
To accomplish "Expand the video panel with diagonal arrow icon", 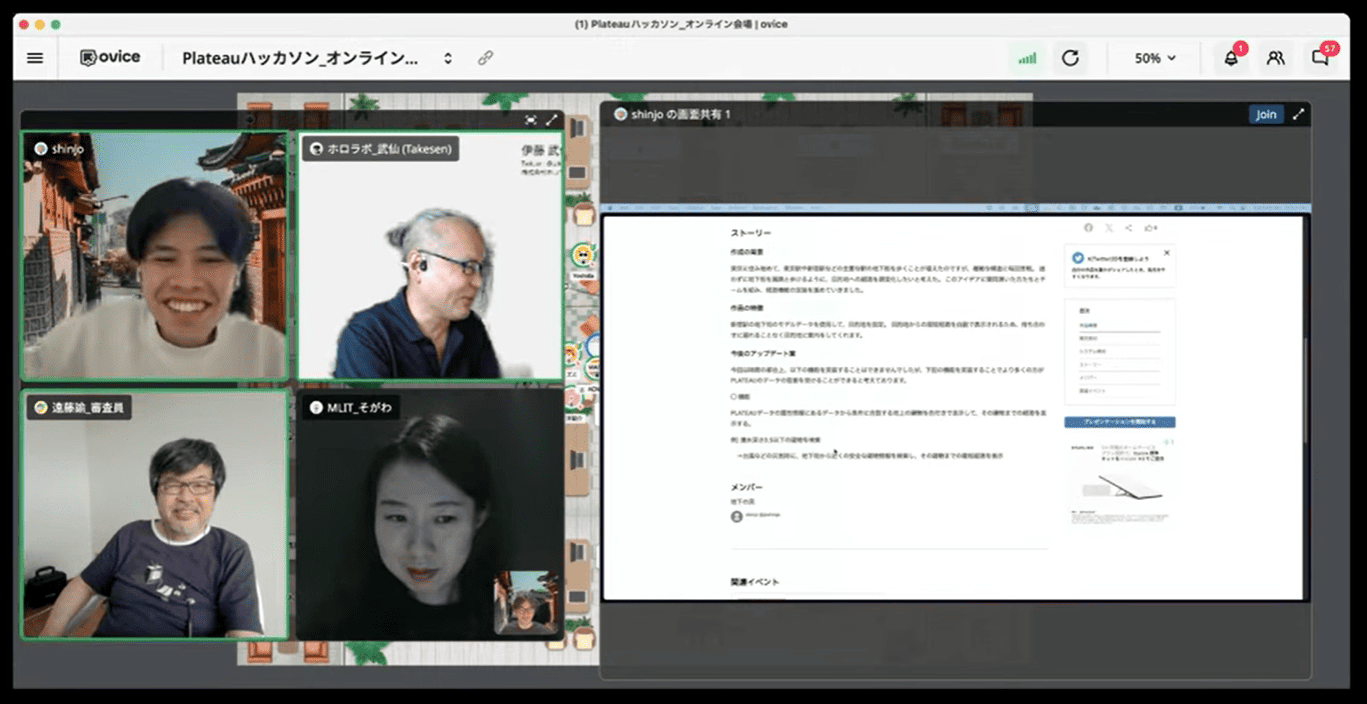I will pyautogui.click(x=551, y=120).
